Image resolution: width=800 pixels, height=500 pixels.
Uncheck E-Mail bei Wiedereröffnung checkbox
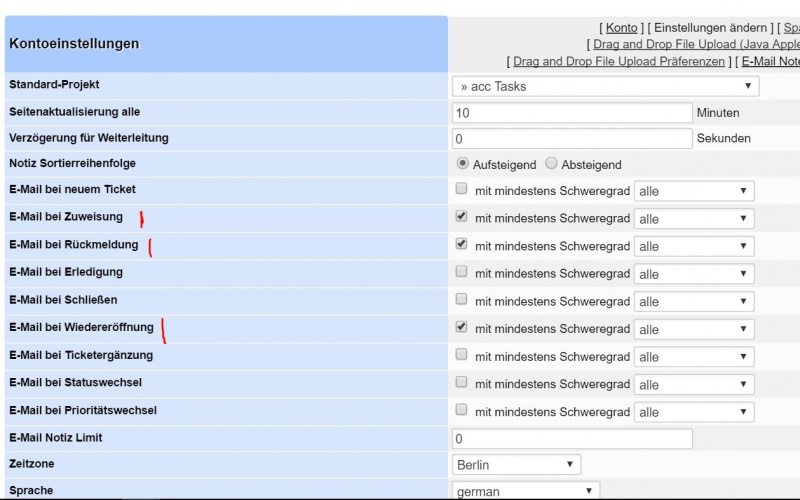coord(461,327)
